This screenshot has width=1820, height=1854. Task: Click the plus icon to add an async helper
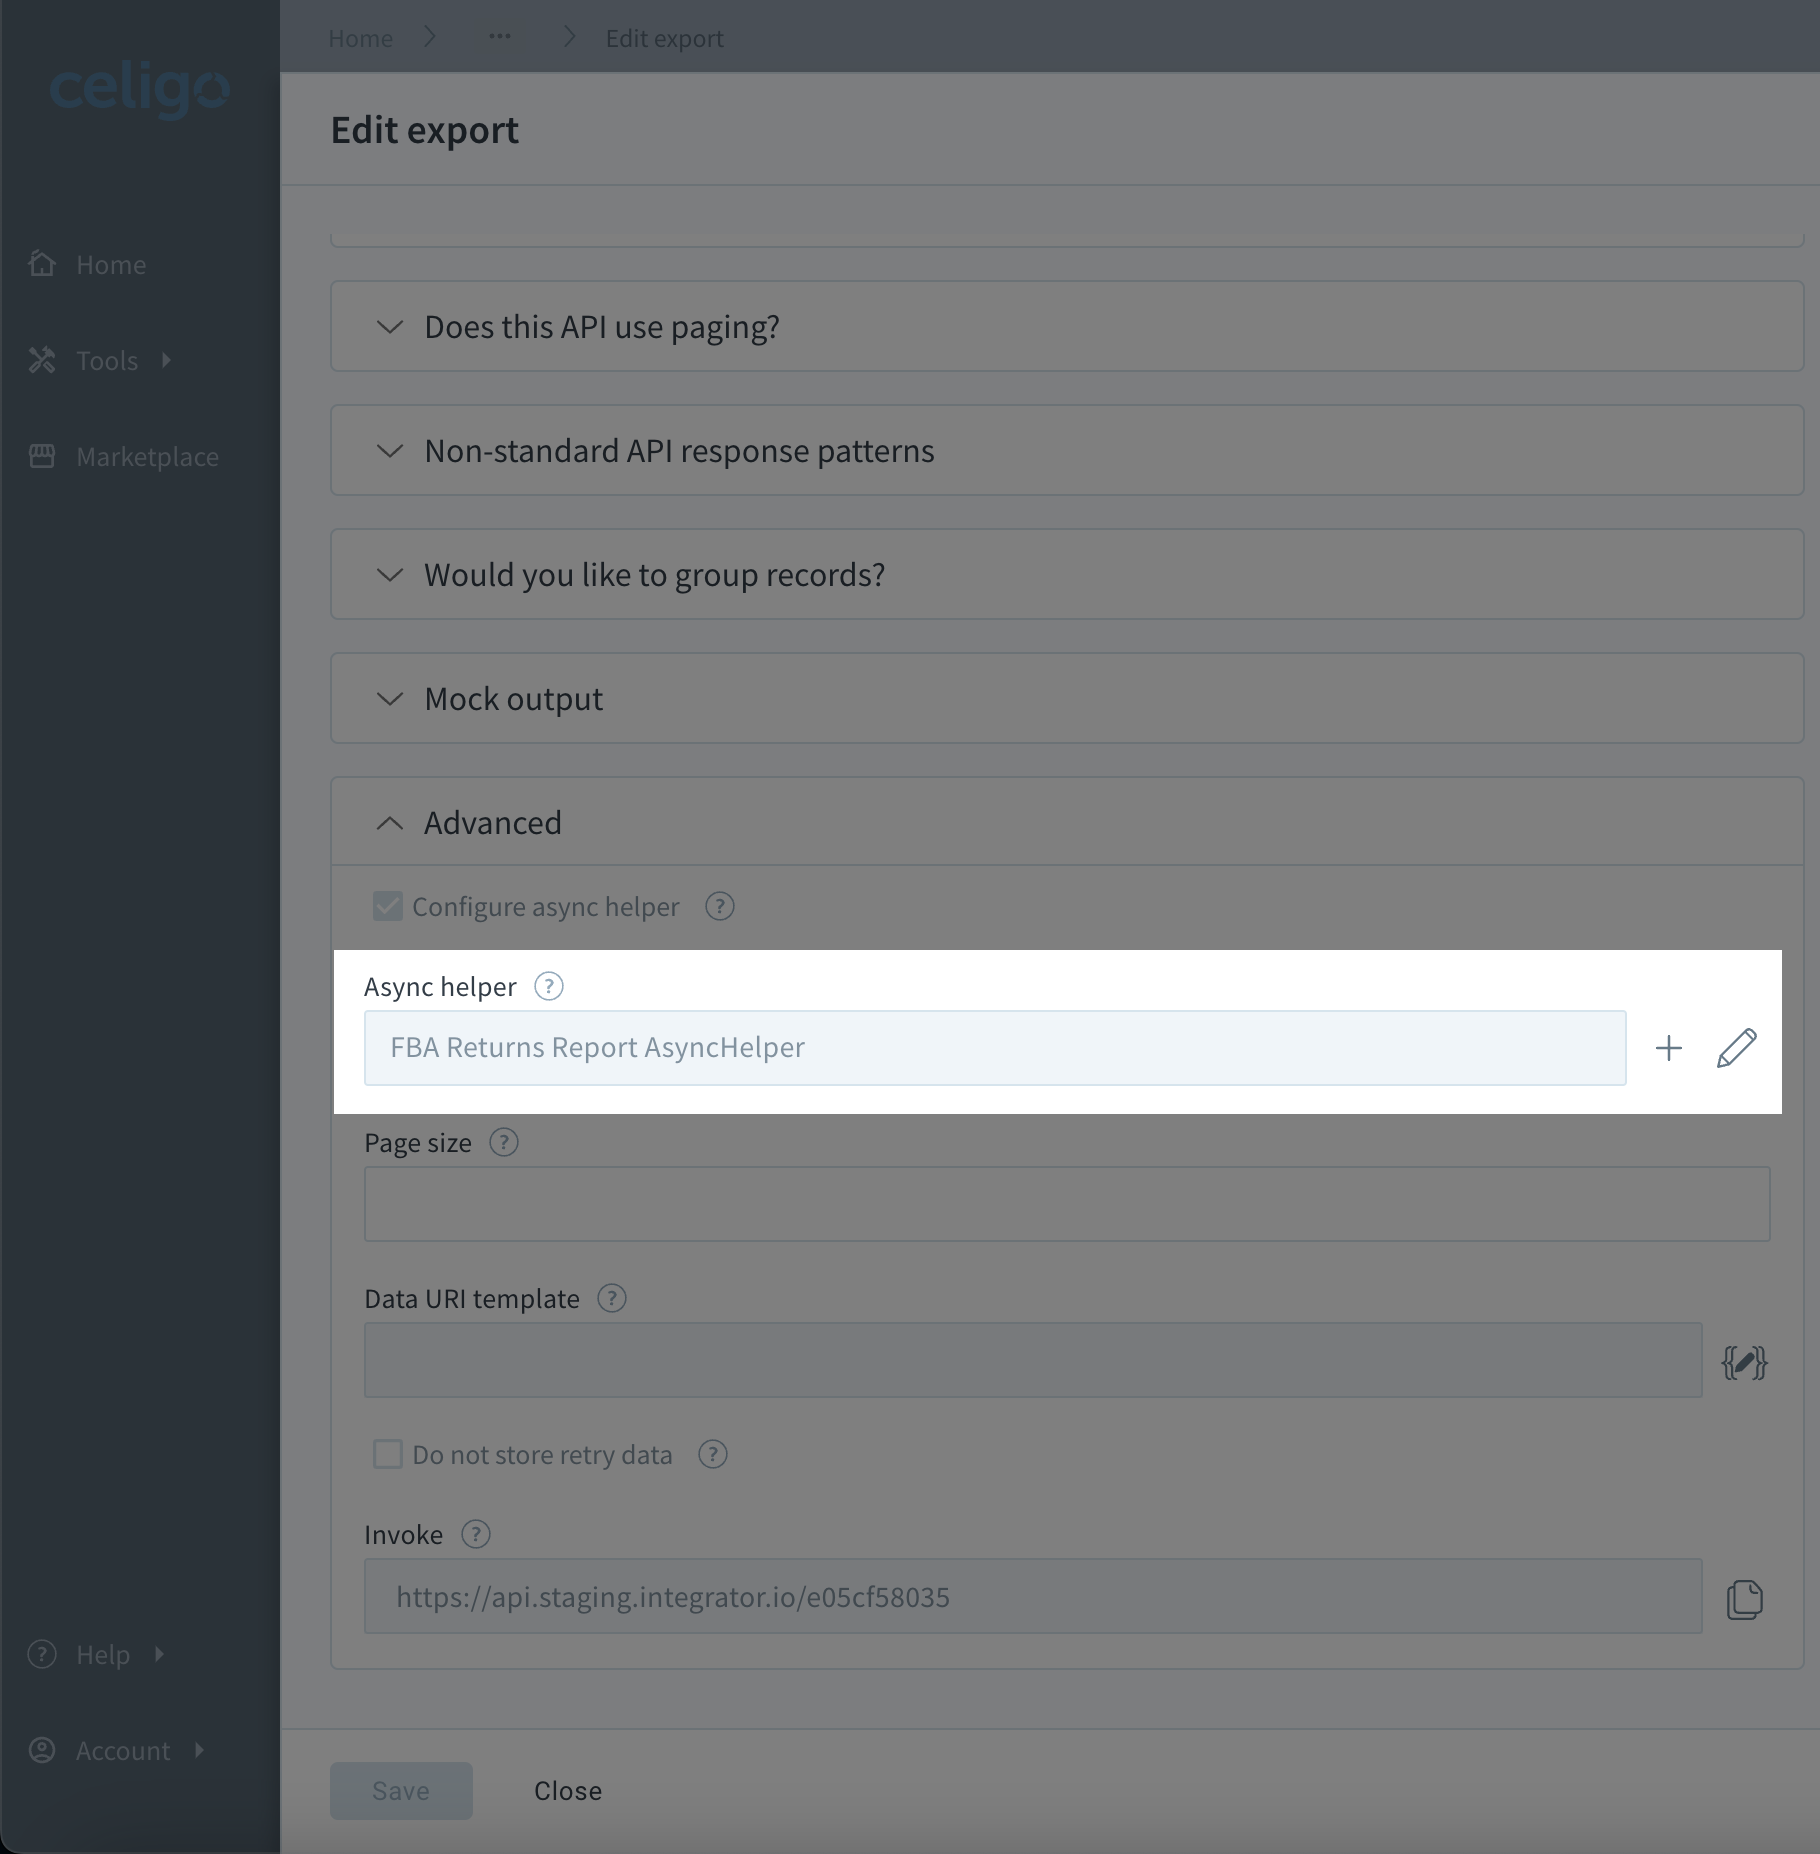1668,1048
